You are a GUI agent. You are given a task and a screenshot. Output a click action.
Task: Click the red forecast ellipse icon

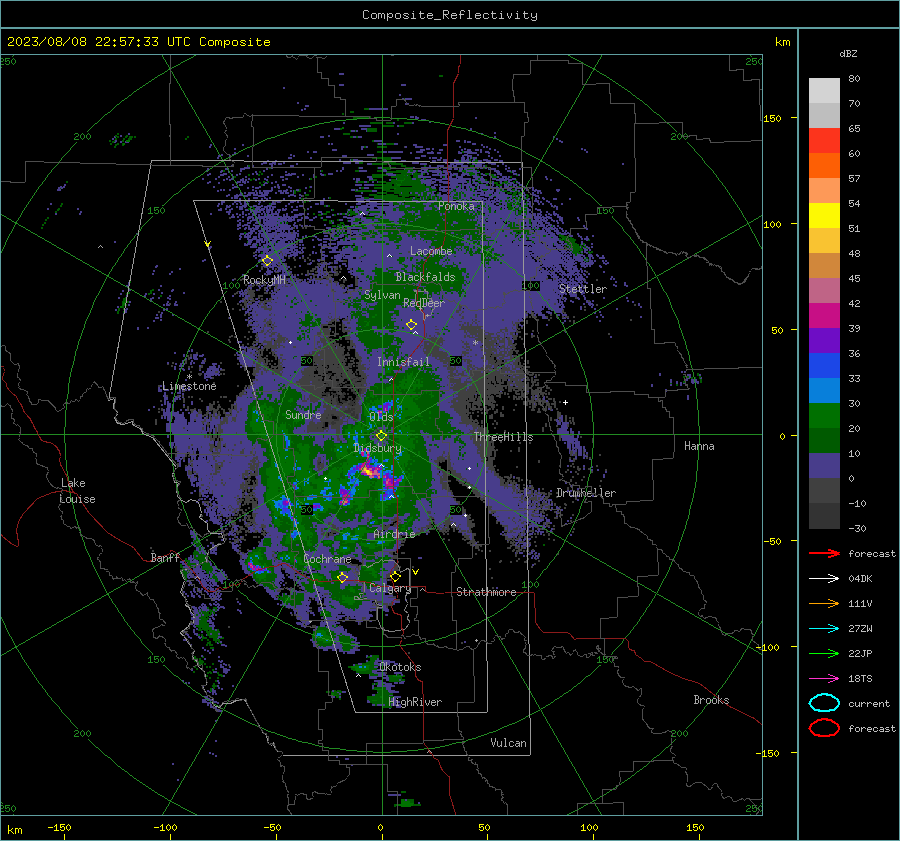pyautogui.click(x=824, y=728)
